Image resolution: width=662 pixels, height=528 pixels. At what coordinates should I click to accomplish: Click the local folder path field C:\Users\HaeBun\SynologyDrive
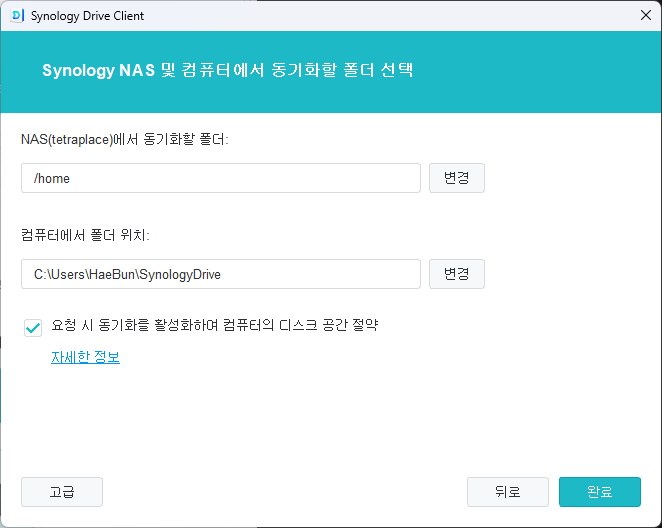click(221, 274)
